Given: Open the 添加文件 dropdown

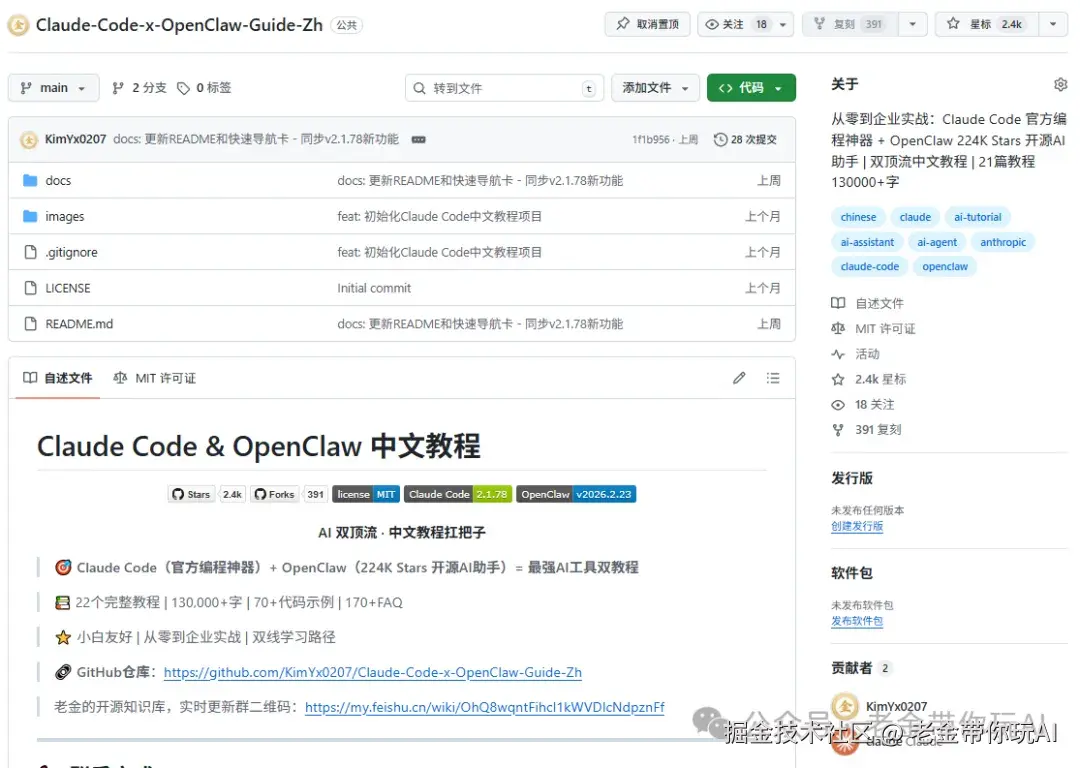Looking at the screenshot, I should 655,87.
